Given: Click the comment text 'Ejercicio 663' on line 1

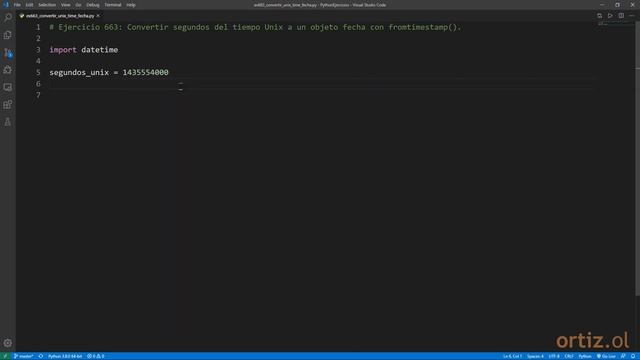Looking at the screenshot, I should [88, 27].
